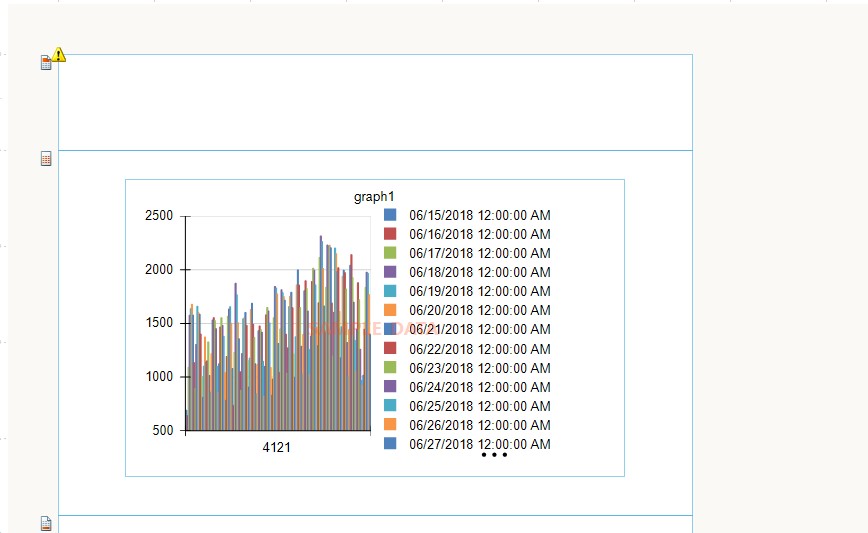868x533 pixels.
Task: Select legend label 06/15/2018 12:00:00 AM
Action: tap(480, 215)
